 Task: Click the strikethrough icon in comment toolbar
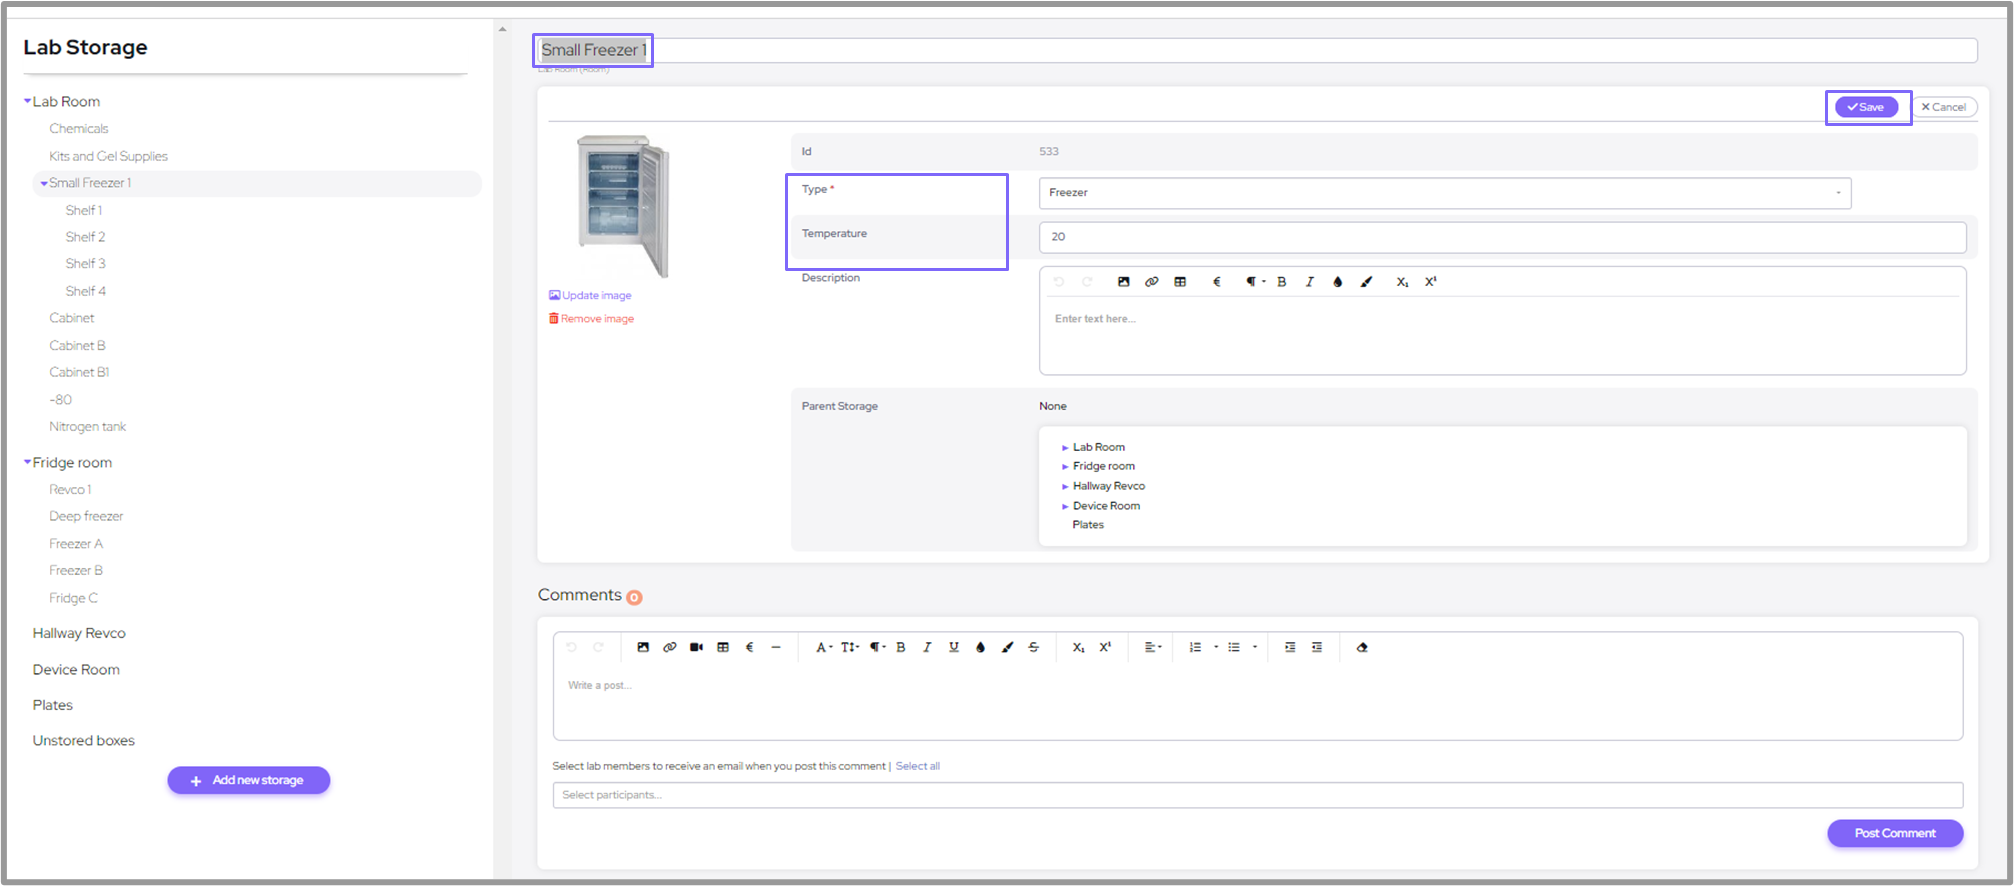(1033, 647)
